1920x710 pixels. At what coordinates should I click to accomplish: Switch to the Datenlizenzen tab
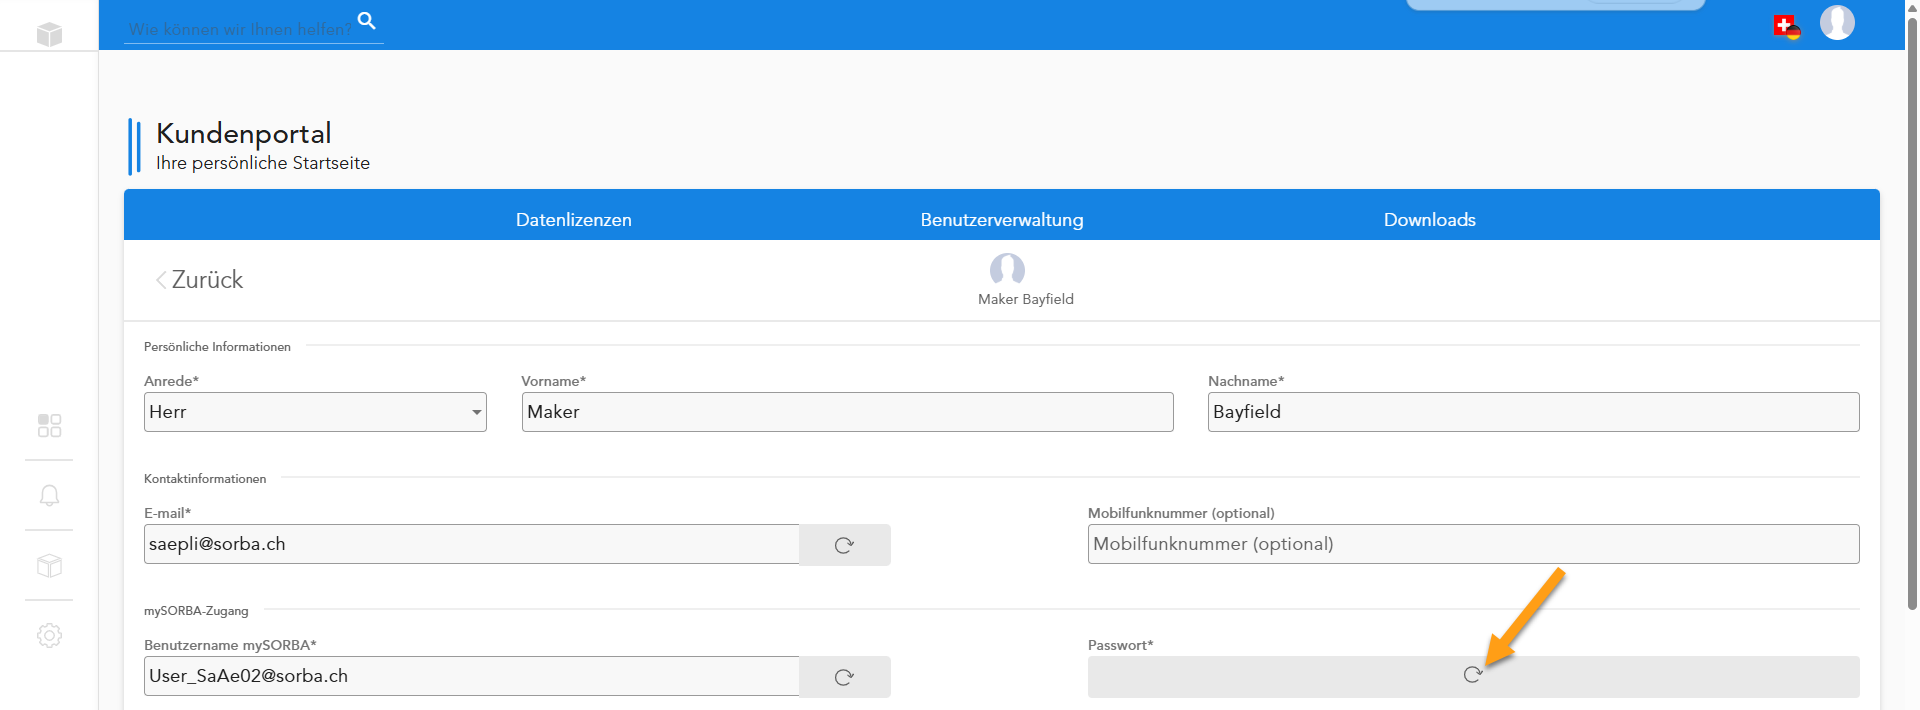574,220
